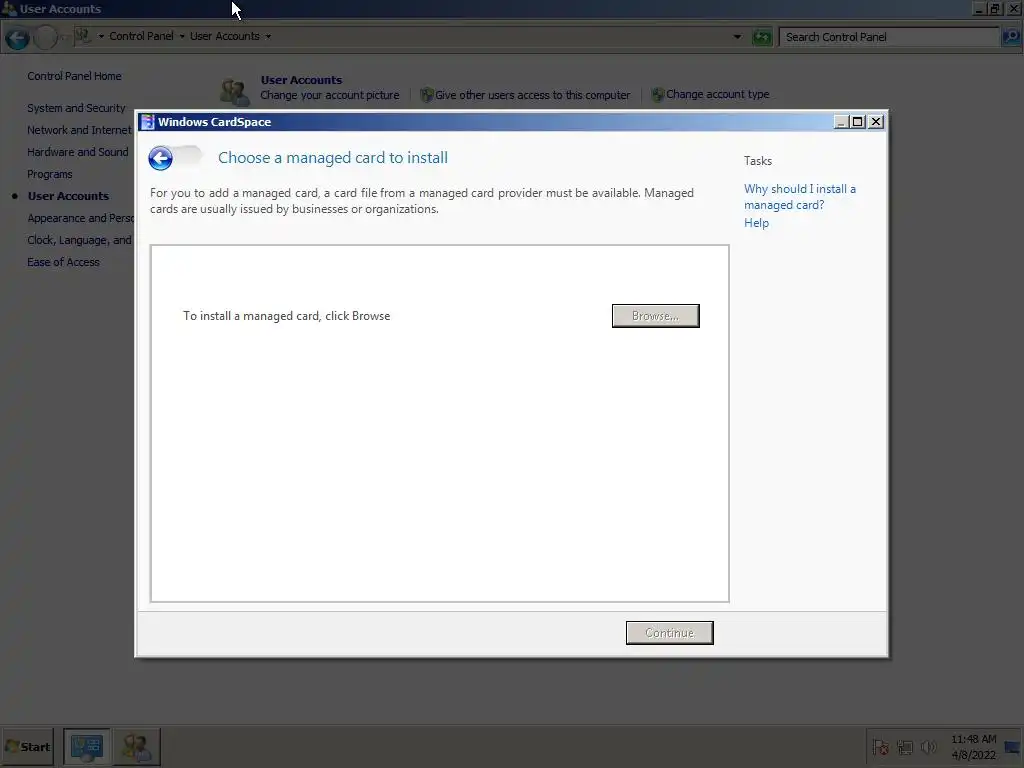Click the shield icon before Give other users
1024x768 pixels.
426,95
